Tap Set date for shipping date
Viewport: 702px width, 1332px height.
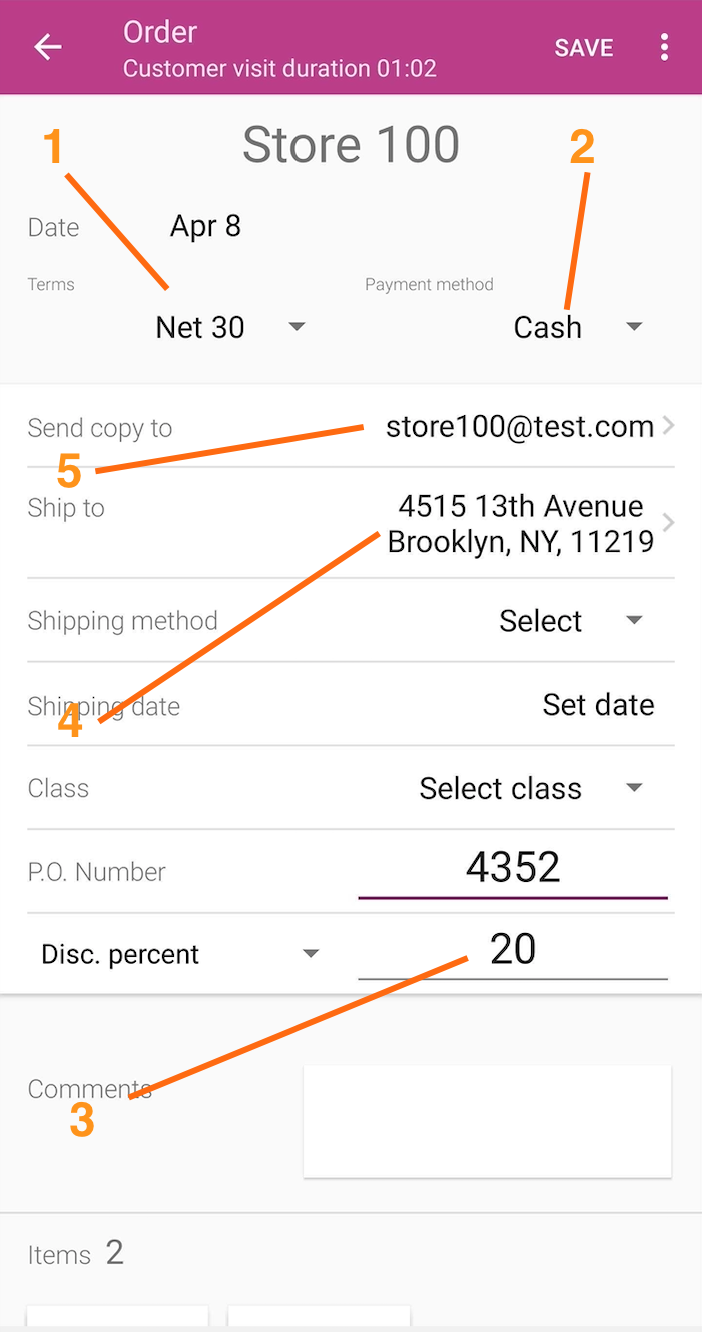point(598,705)
